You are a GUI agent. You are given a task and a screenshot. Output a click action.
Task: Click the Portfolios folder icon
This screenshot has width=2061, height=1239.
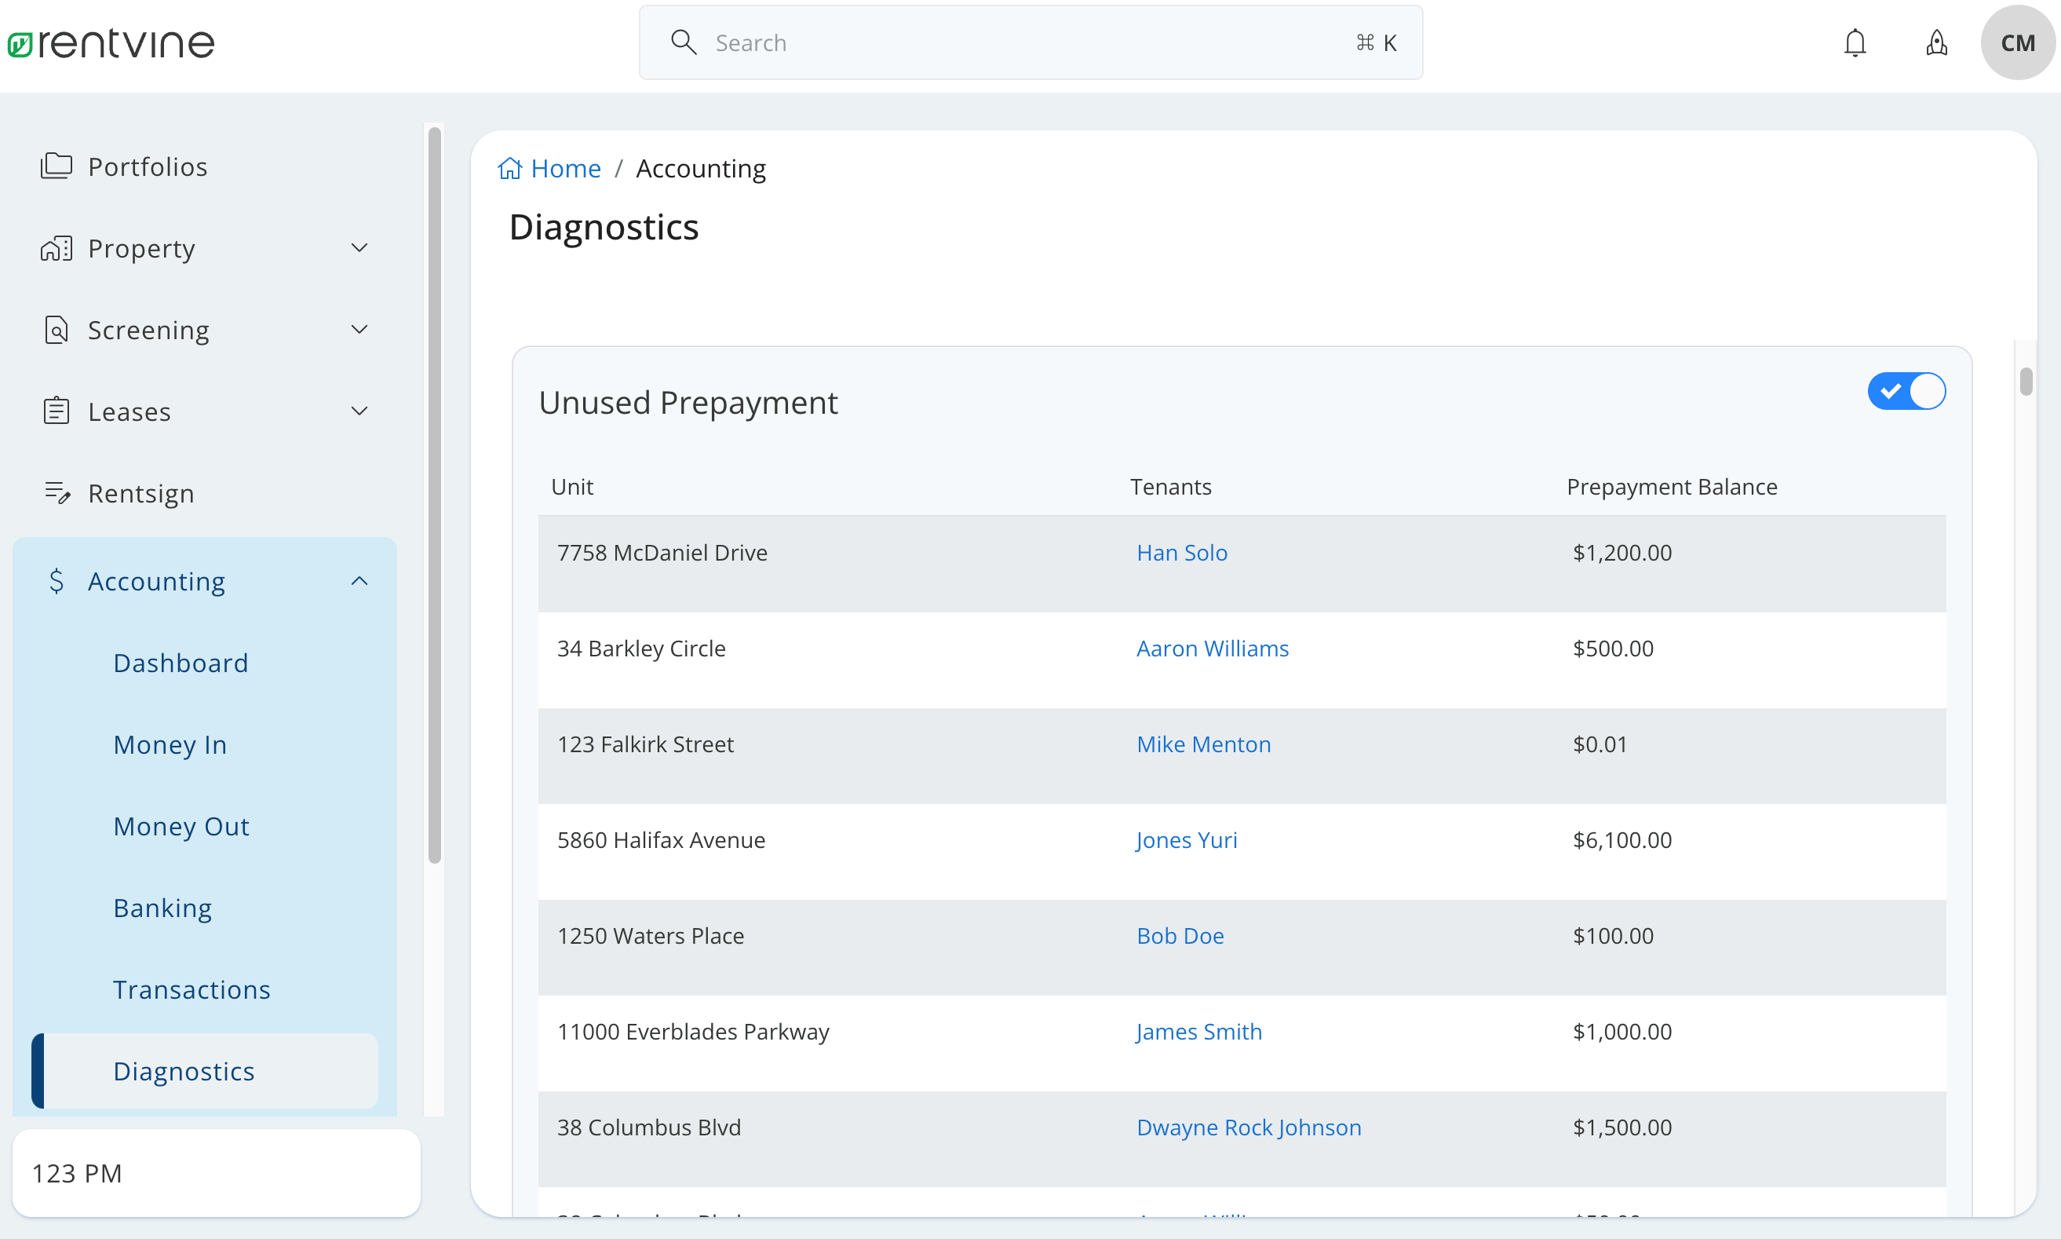pos(57,166)
